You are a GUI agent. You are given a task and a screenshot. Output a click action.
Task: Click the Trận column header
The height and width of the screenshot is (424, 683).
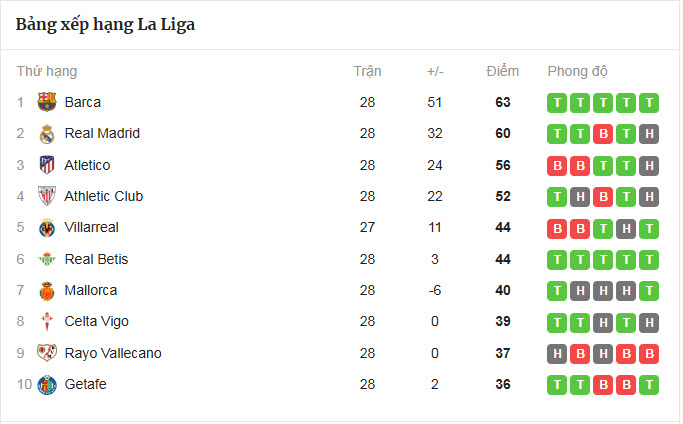pos(367,72)
